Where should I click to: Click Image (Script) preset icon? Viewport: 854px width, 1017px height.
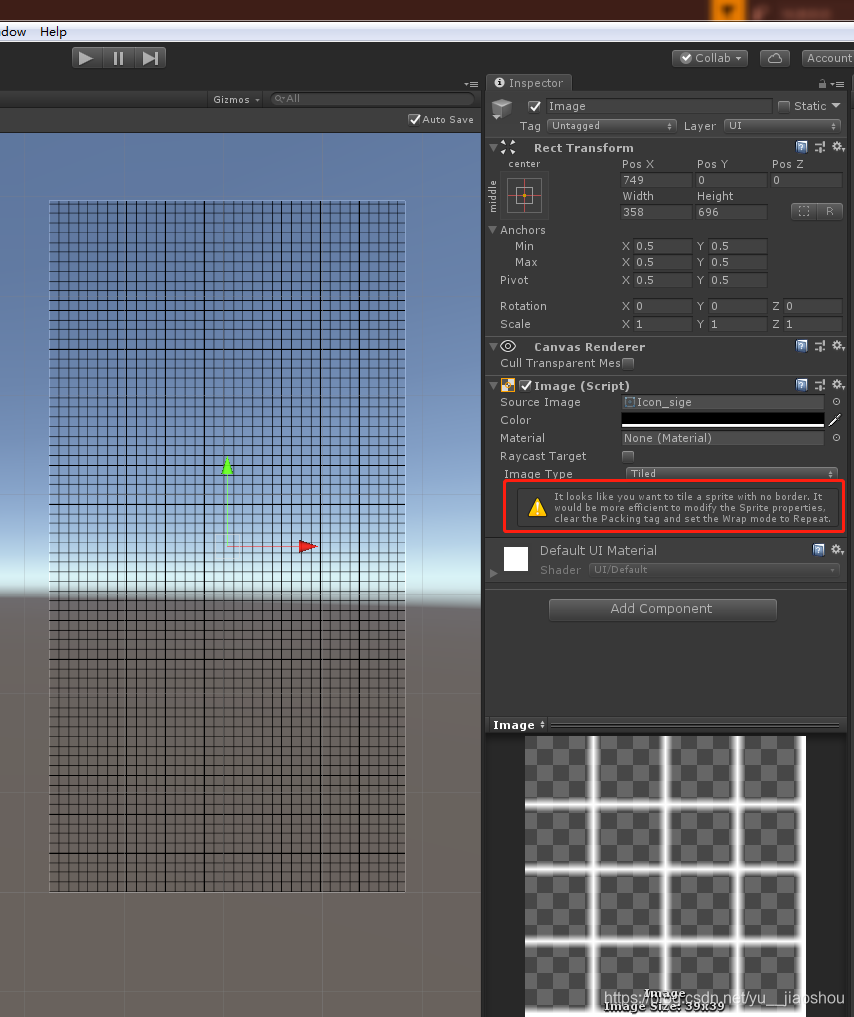(x=820, y=385)
